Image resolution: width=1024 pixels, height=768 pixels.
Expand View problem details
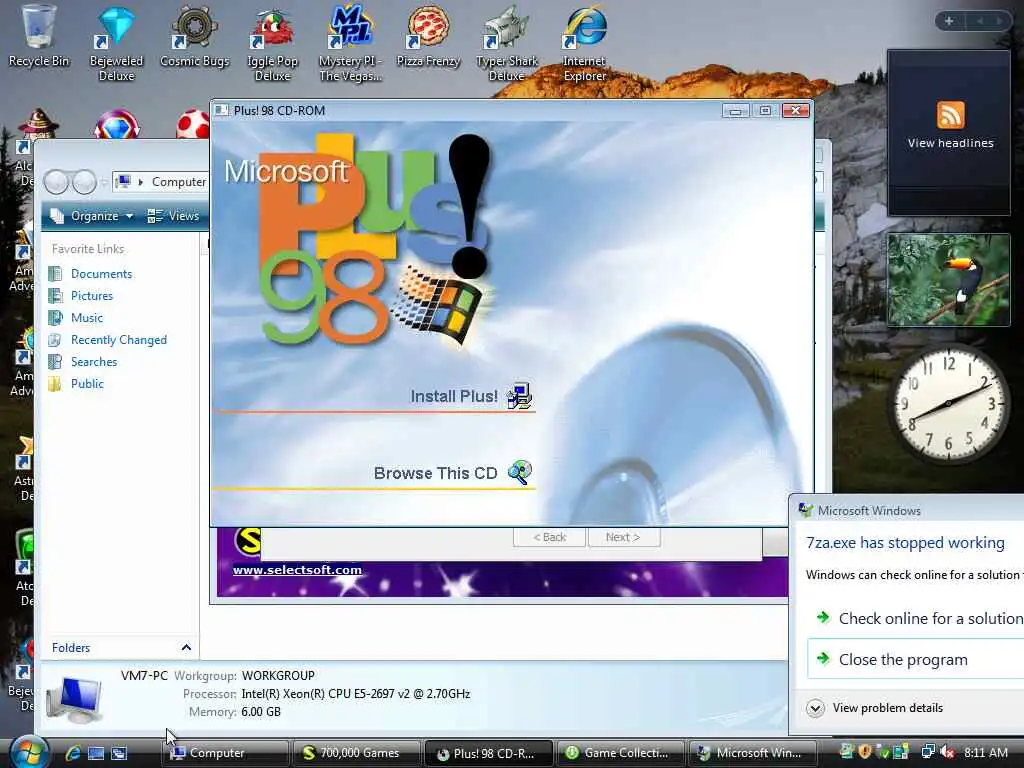click(x=875, y=708)
